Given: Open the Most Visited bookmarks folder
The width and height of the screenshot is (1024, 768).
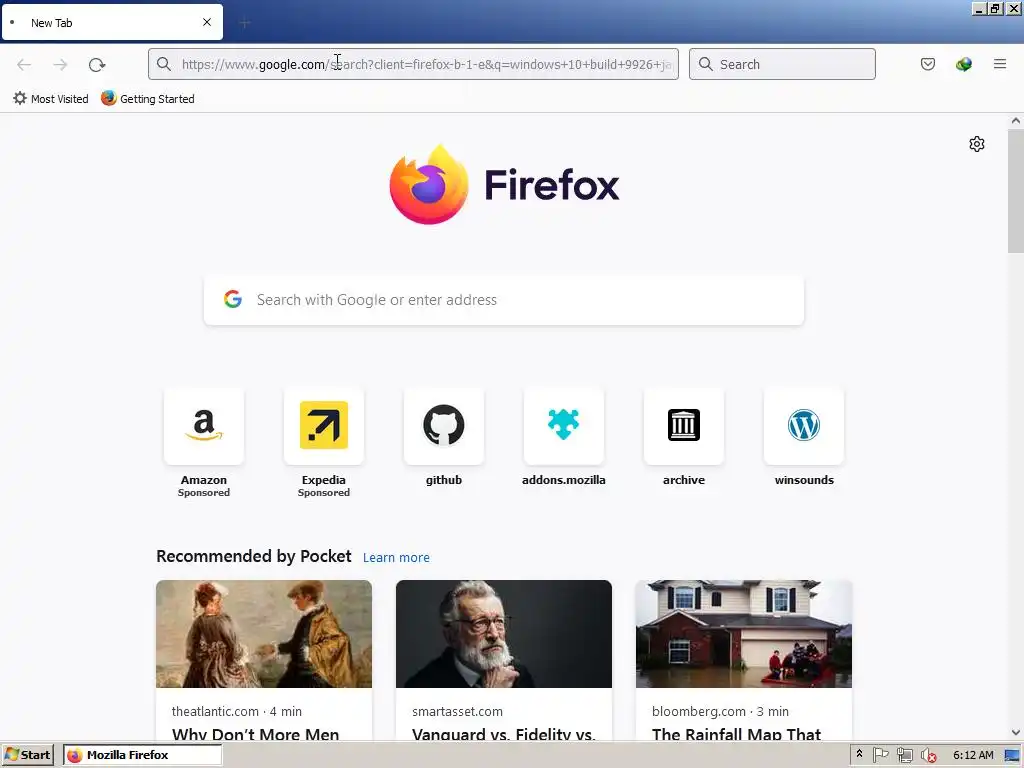Looking at the screenshot, I should click(x=51, y=99).
